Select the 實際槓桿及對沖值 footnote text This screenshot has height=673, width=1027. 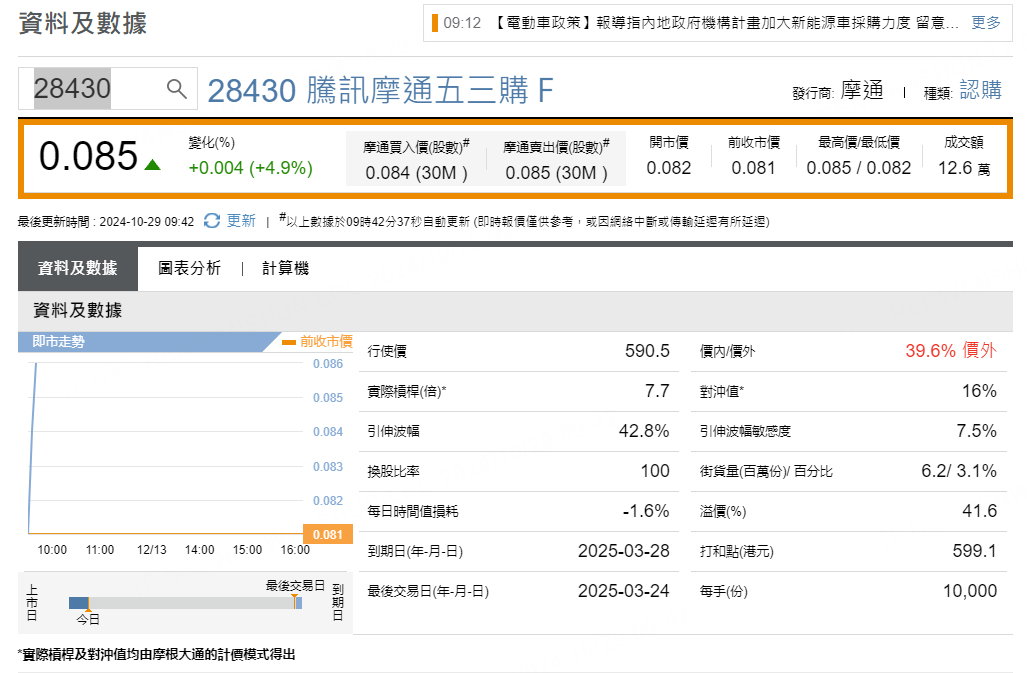pos(157,654)
